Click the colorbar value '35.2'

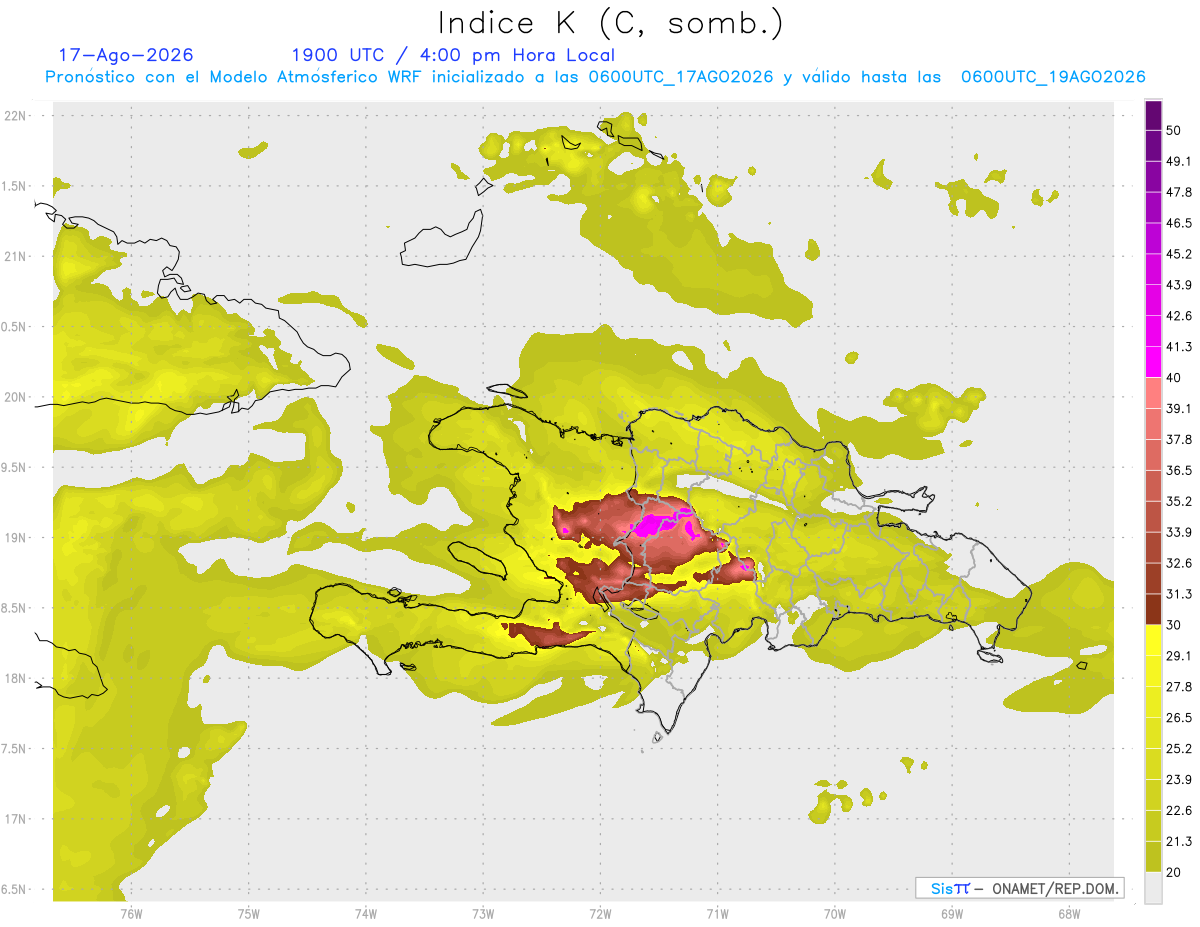click(1180, 501)
